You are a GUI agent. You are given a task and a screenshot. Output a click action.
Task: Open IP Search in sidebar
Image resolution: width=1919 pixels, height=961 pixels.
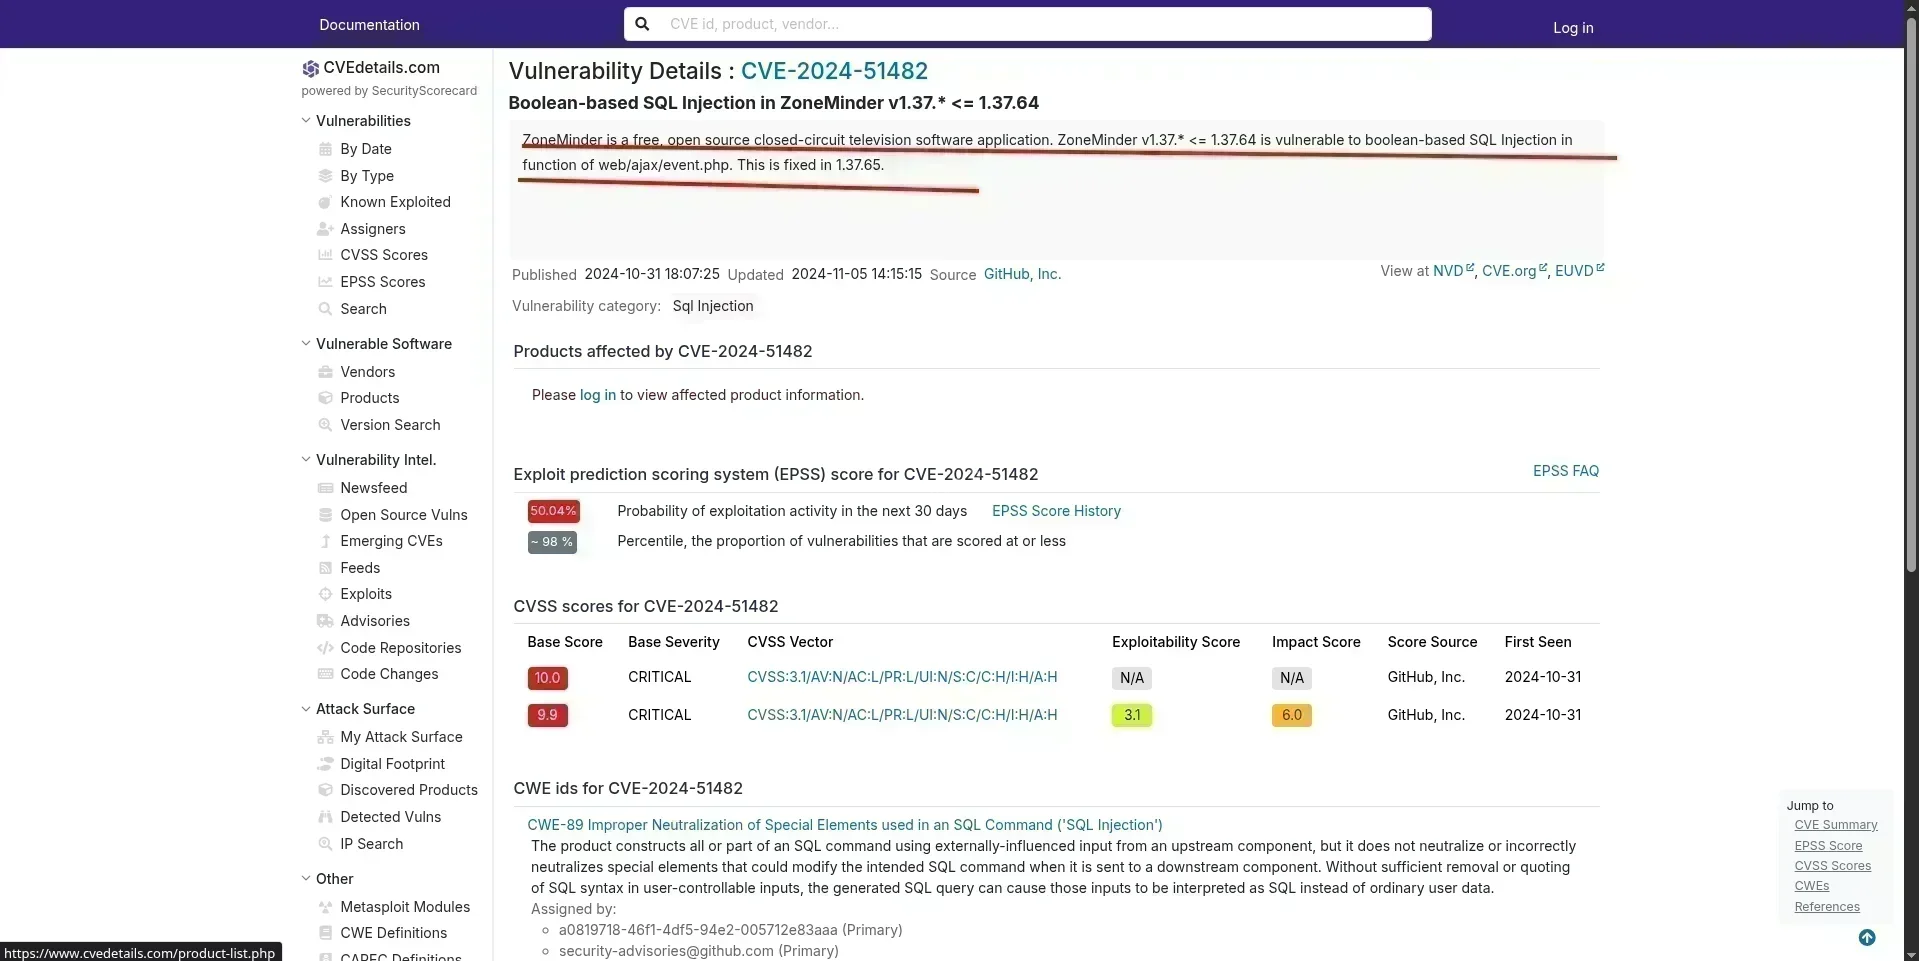click(371, 844)
